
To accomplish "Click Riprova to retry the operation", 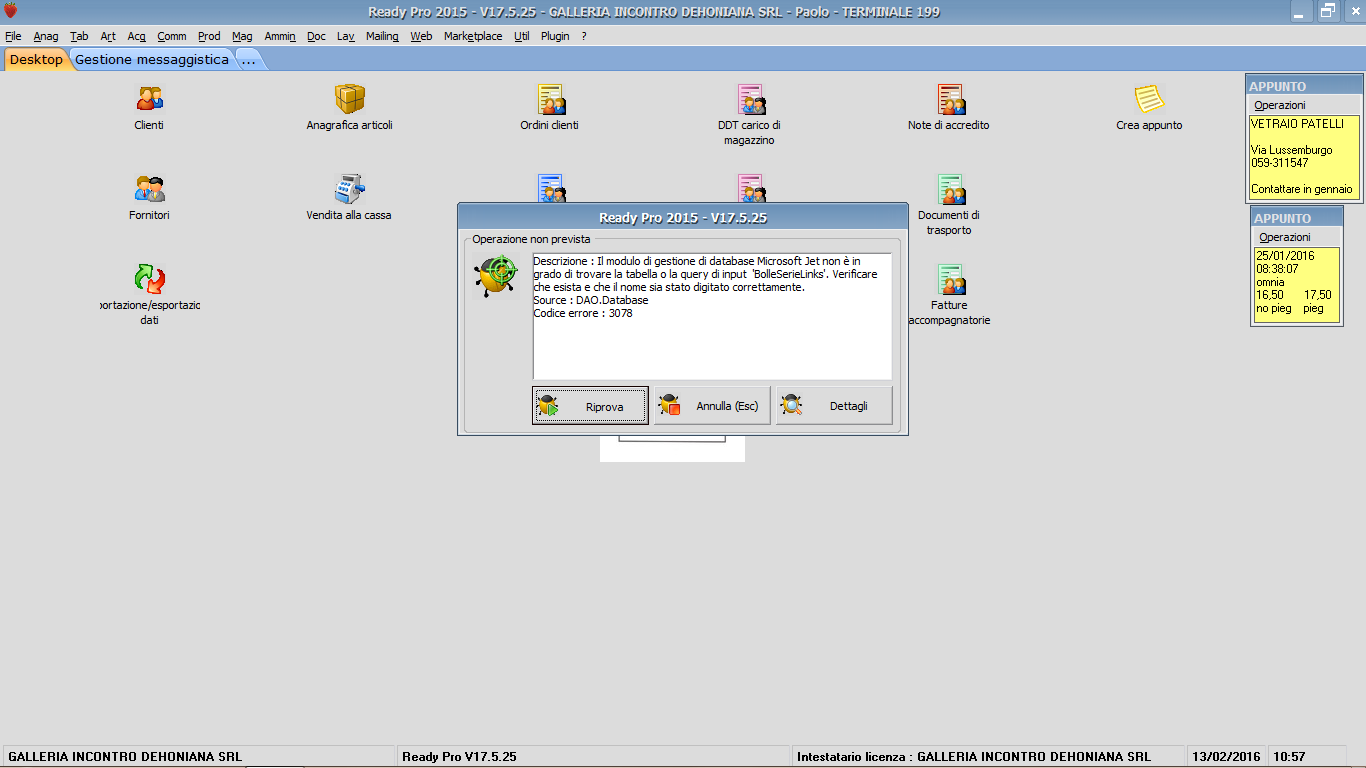I will point(590,406).
